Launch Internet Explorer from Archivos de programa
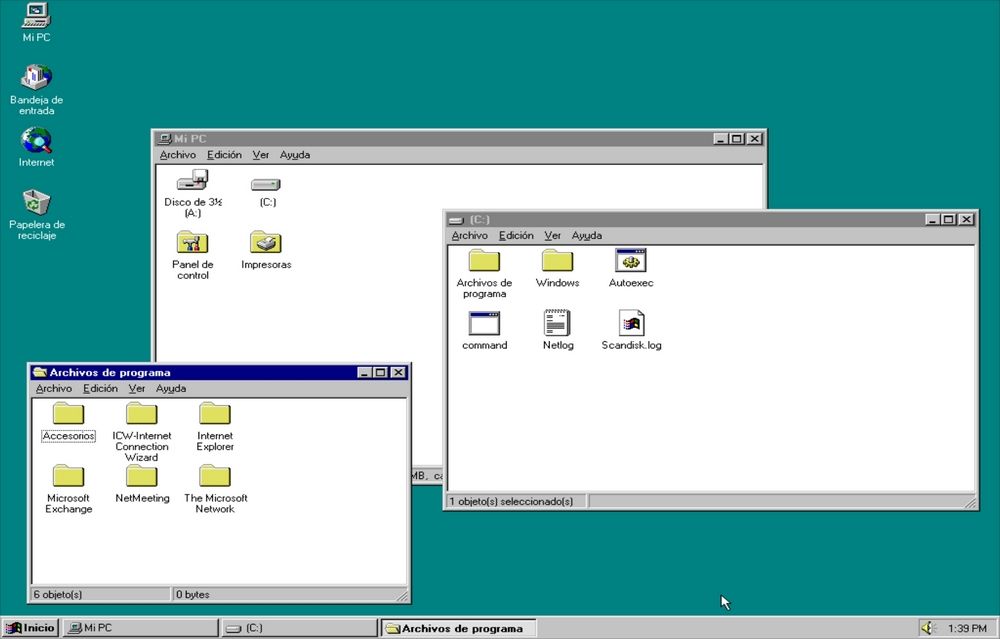This screenshot has height=639, width=1000. 214,413
